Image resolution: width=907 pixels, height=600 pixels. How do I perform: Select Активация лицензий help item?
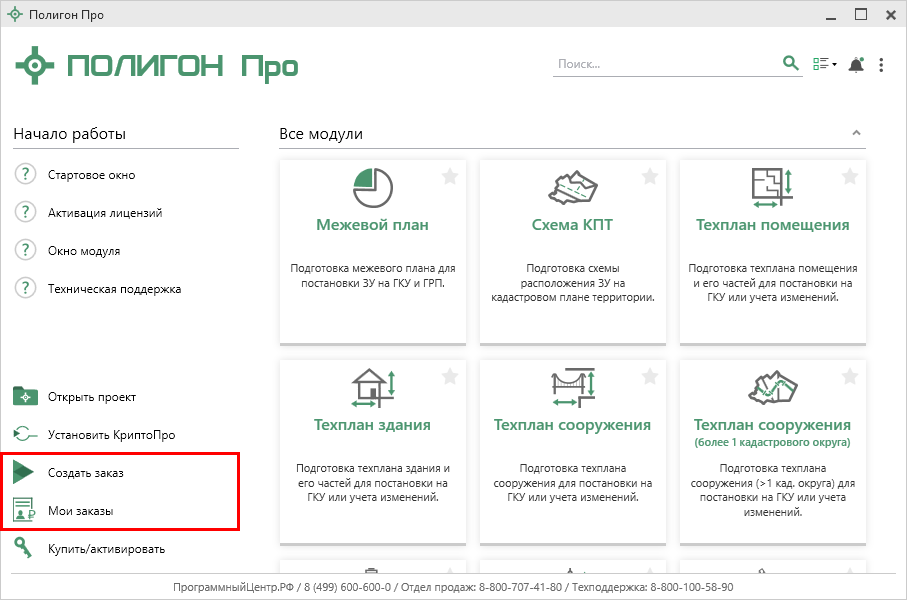pyautogui.click(x=104, y=213)
